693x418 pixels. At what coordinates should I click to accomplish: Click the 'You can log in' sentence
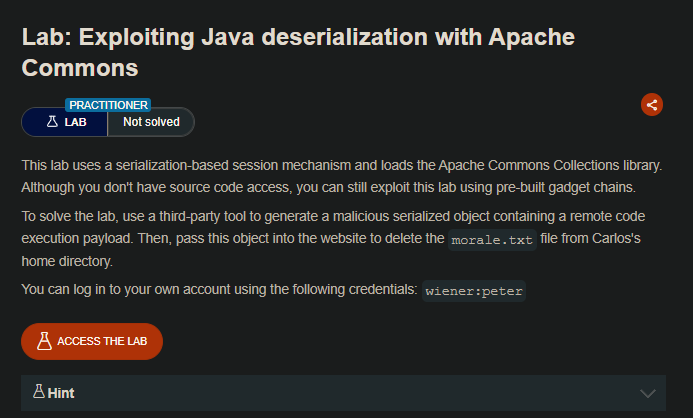pyautogui.click(x=220, y=291)
